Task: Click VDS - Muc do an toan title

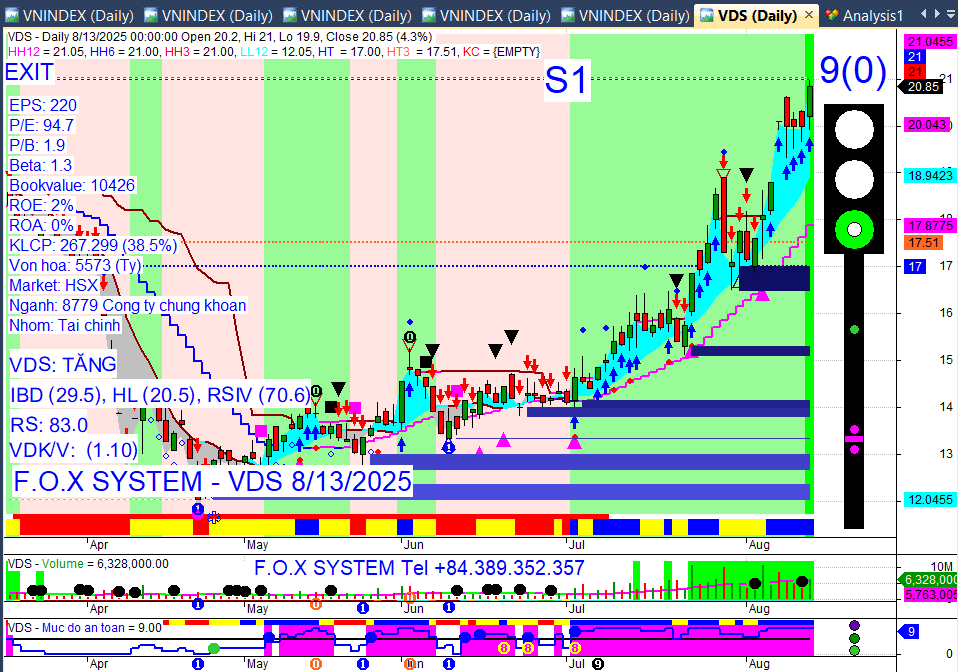Action: tap(84, 627)
